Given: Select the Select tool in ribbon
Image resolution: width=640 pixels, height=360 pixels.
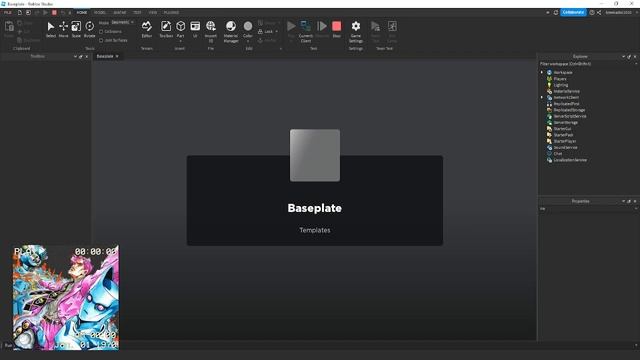Looking at the screenshot, I should (51, 29).
